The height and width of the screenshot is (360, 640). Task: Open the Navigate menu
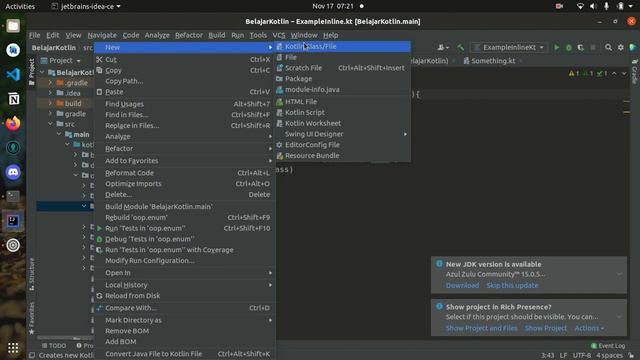point(102,35)
